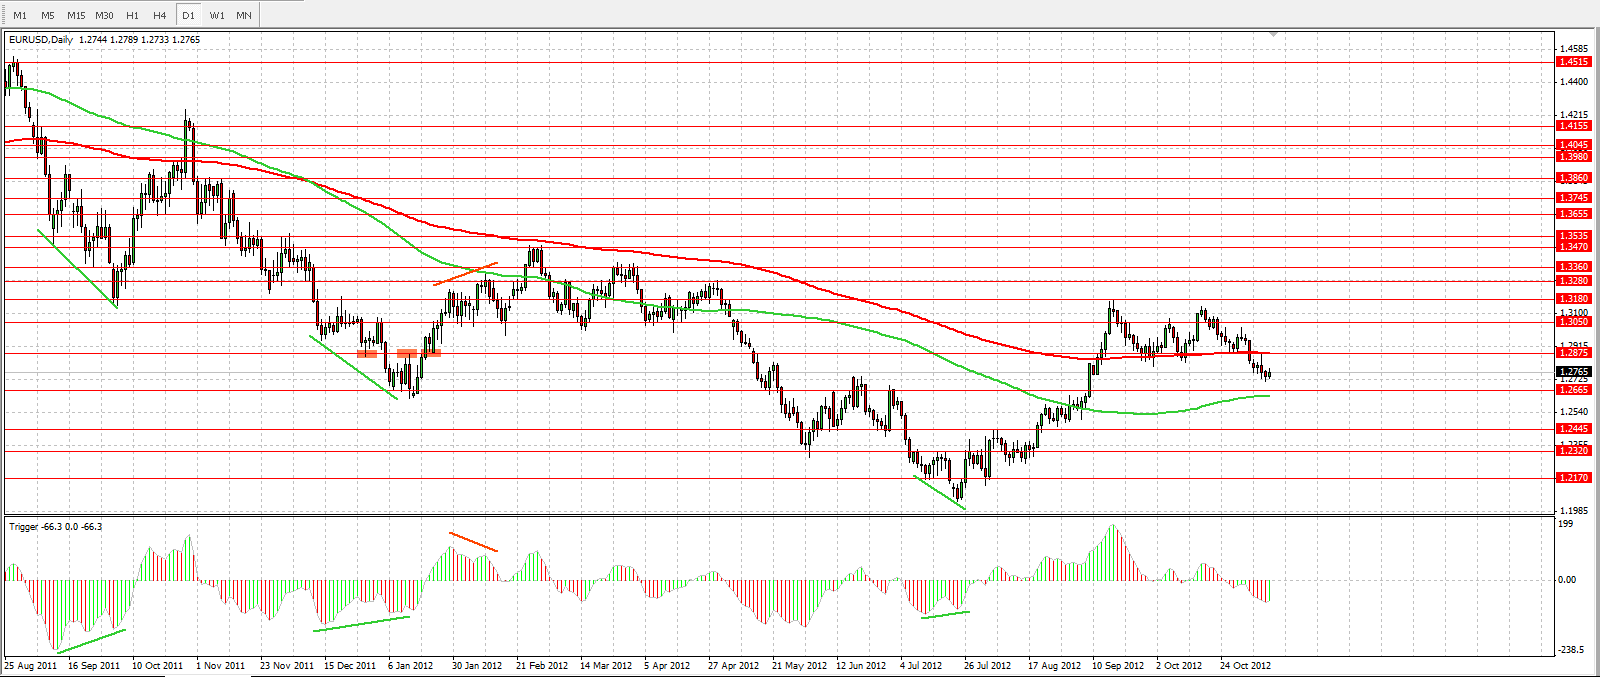
Task: Select the M30 timeframe button
Action: tap(104, 15)
